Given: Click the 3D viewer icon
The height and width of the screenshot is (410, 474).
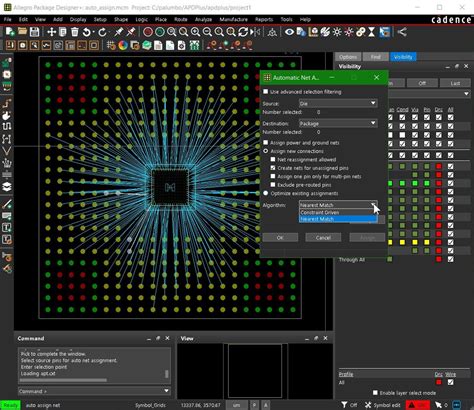Looking at the screenshot, I should 272,32.
